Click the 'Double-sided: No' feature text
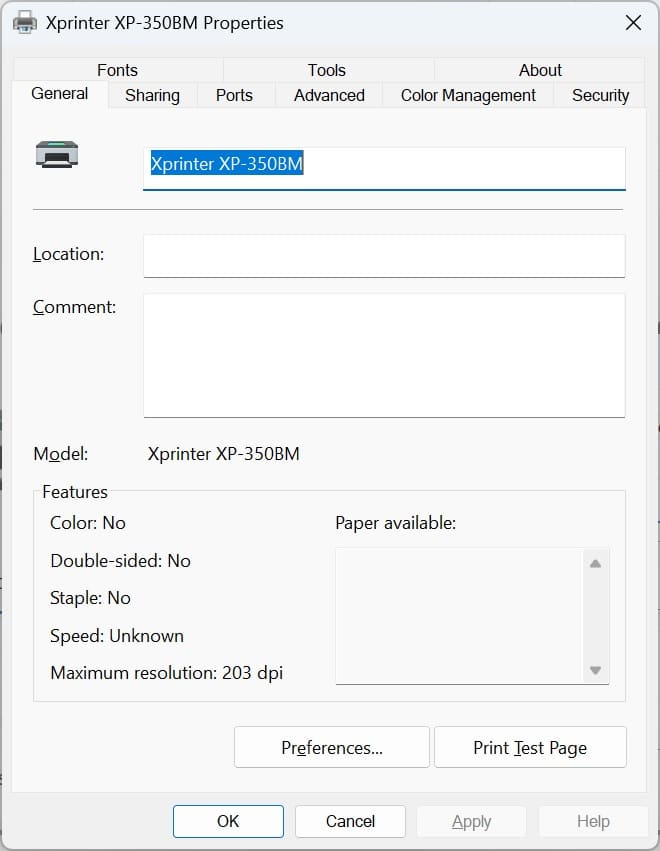Viewport: 660px width, 851px height. [120, 561]
